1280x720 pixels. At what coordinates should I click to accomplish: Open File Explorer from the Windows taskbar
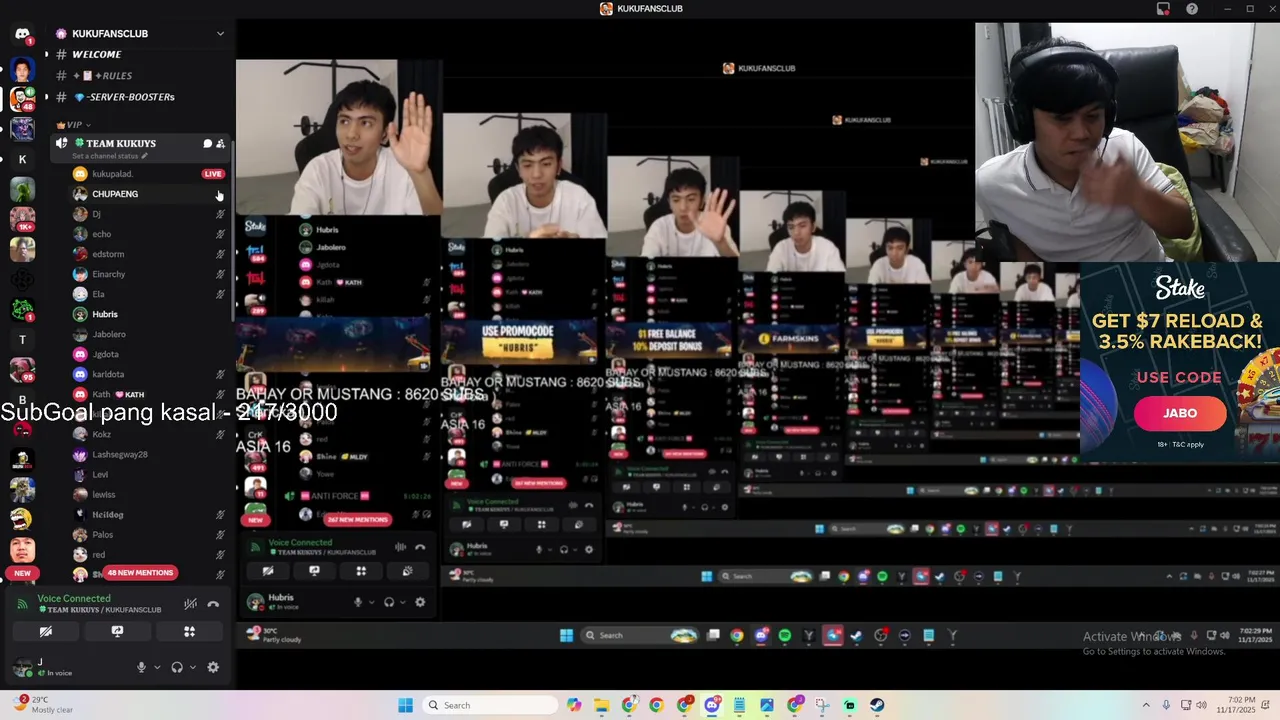(601, 705)
